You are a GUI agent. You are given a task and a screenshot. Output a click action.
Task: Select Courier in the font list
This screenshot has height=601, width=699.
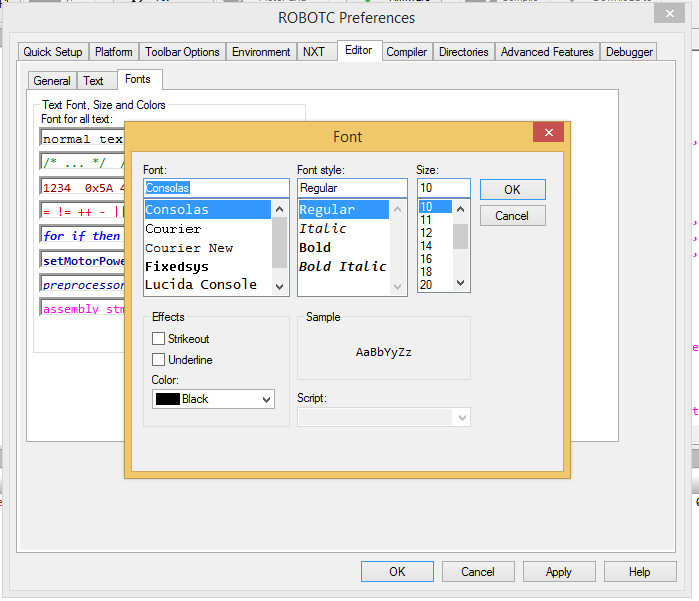pos(207,229)
